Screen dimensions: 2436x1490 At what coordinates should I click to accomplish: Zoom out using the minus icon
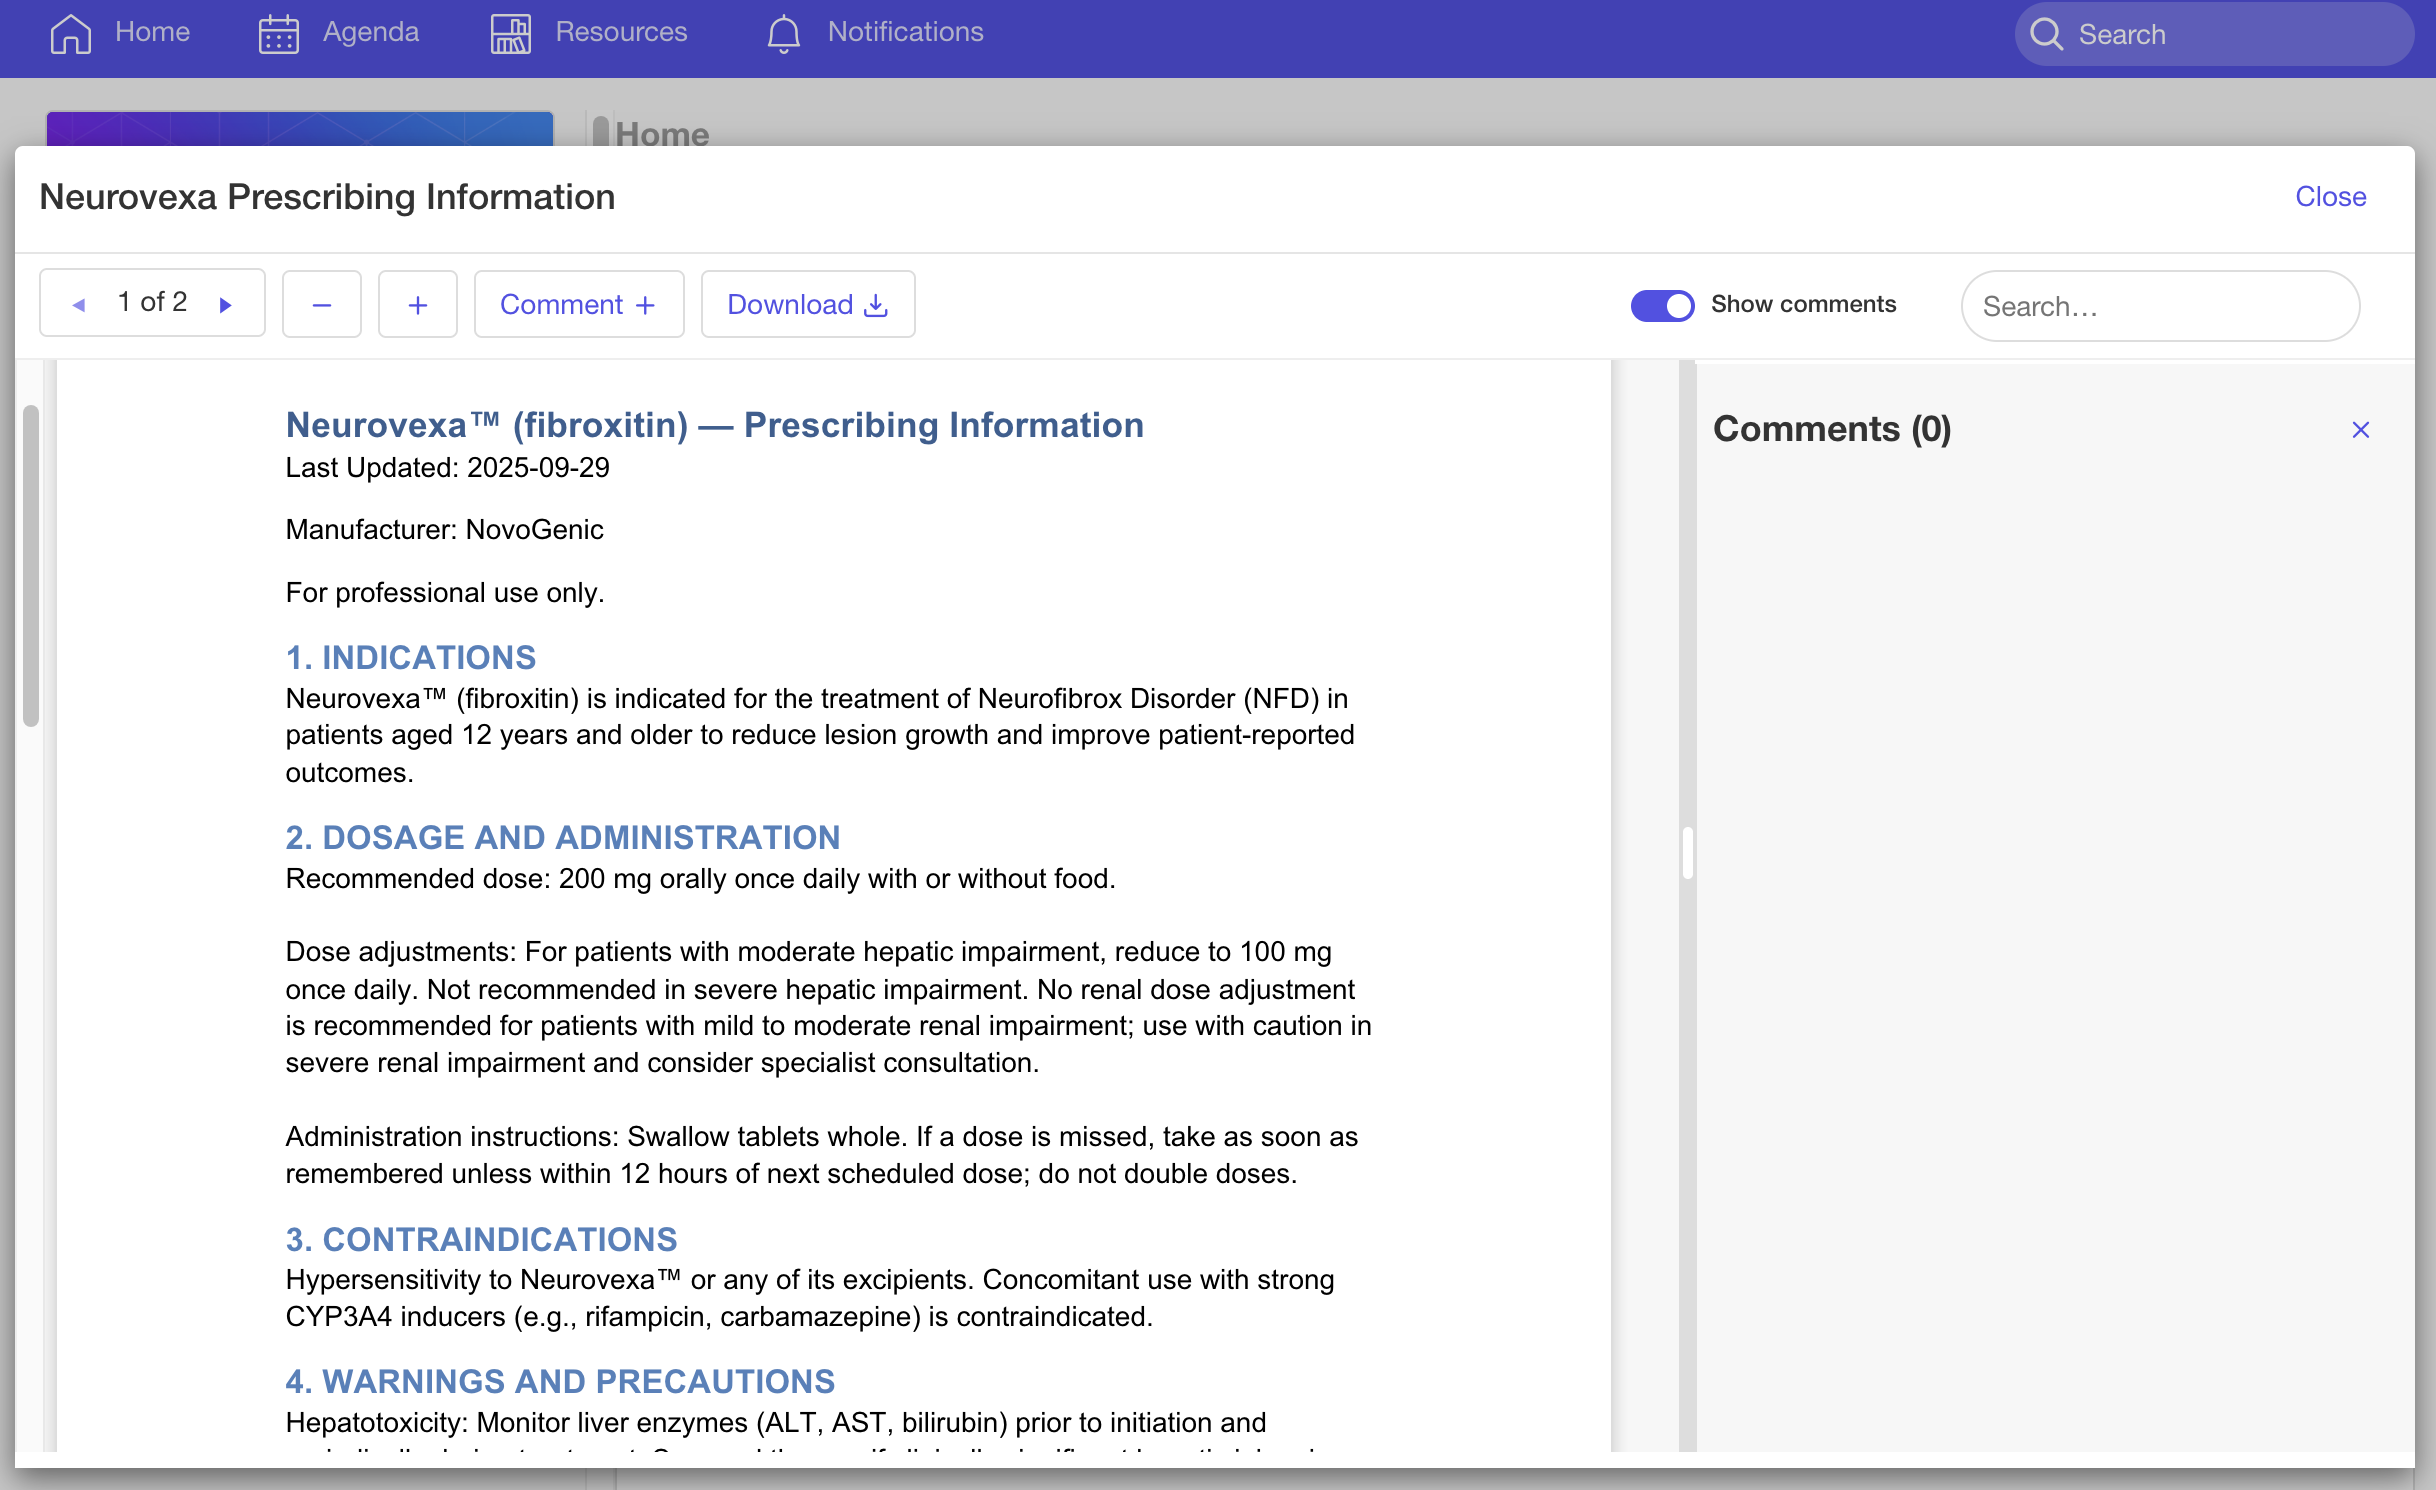pos(321,304)
